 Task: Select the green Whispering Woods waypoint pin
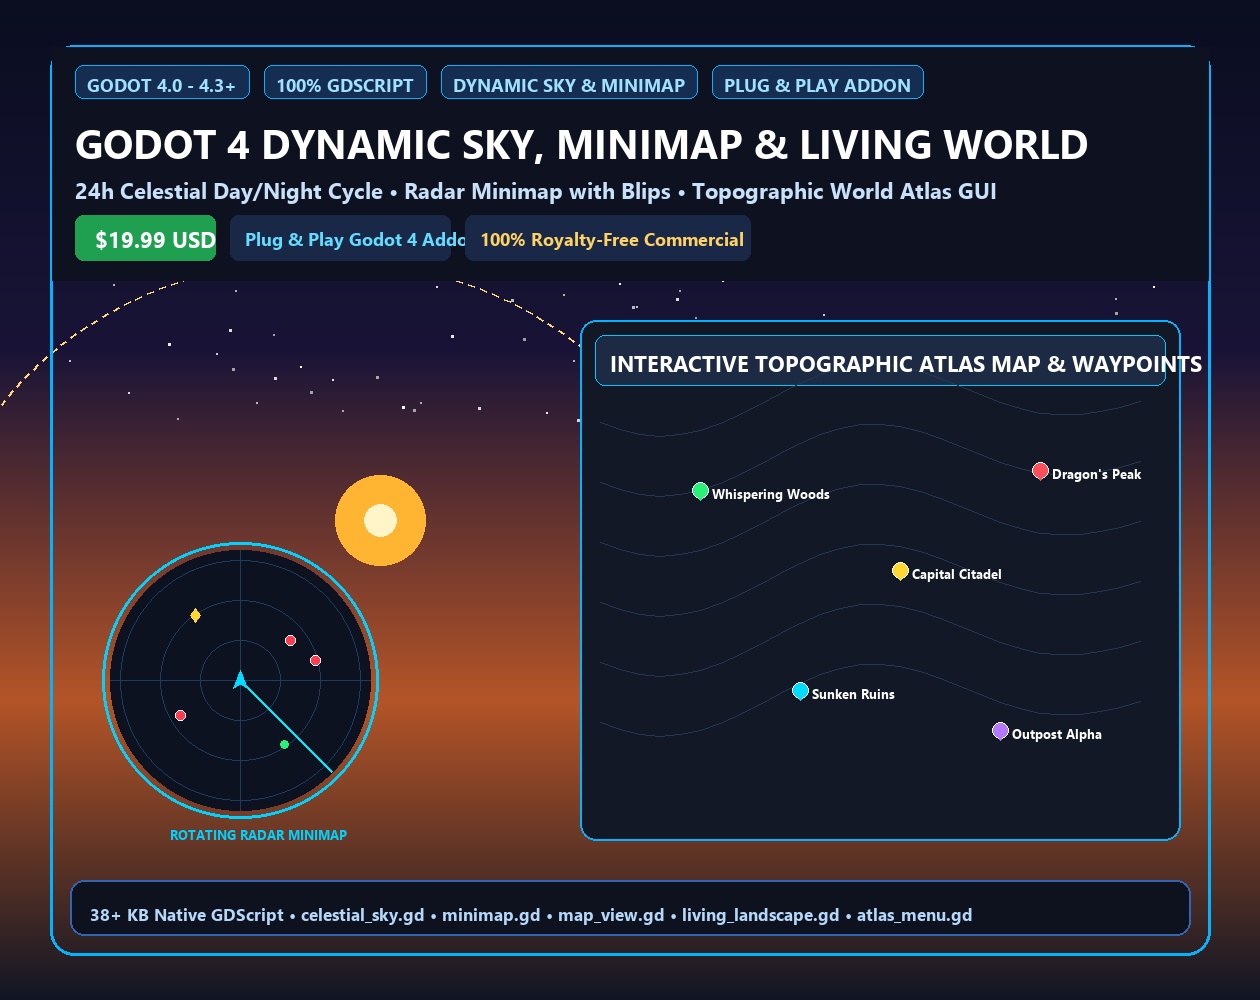[x=700, y=491]
